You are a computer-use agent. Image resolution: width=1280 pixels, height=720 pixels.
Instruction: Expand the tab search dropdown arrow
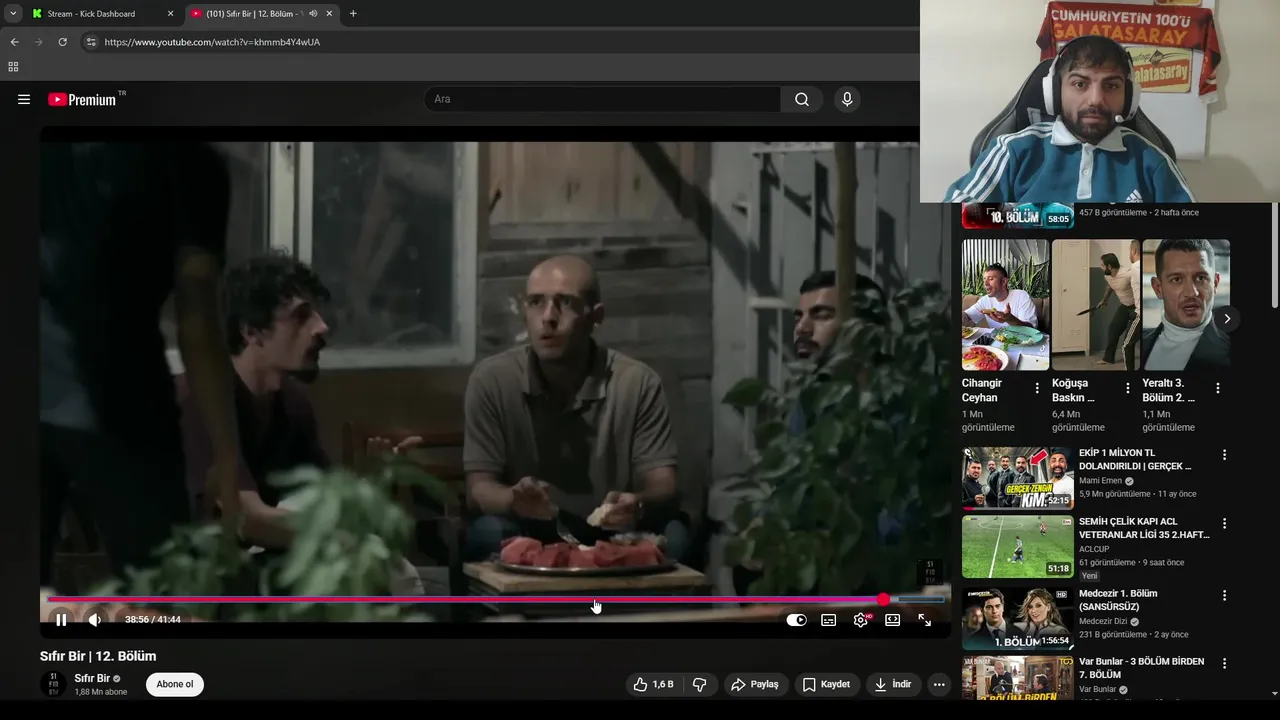click(13, 14)
